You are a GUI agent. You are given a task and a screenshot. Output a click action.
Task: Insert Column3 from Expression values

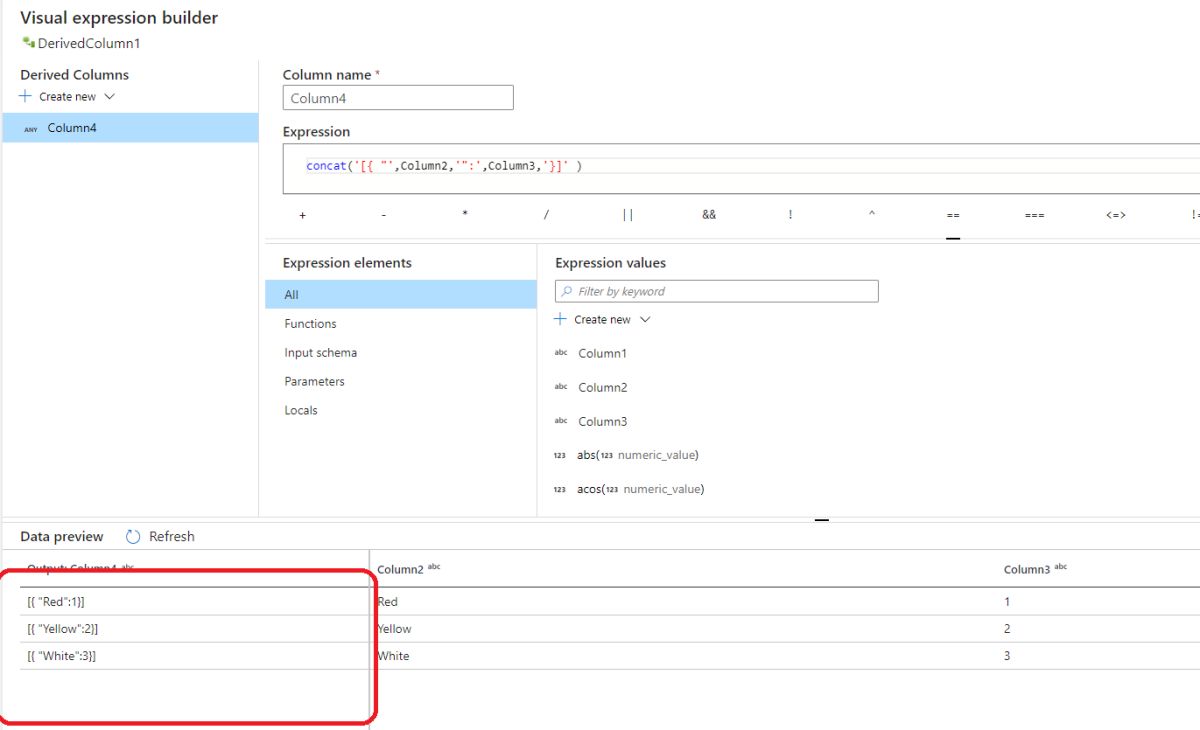coord(602,421)
